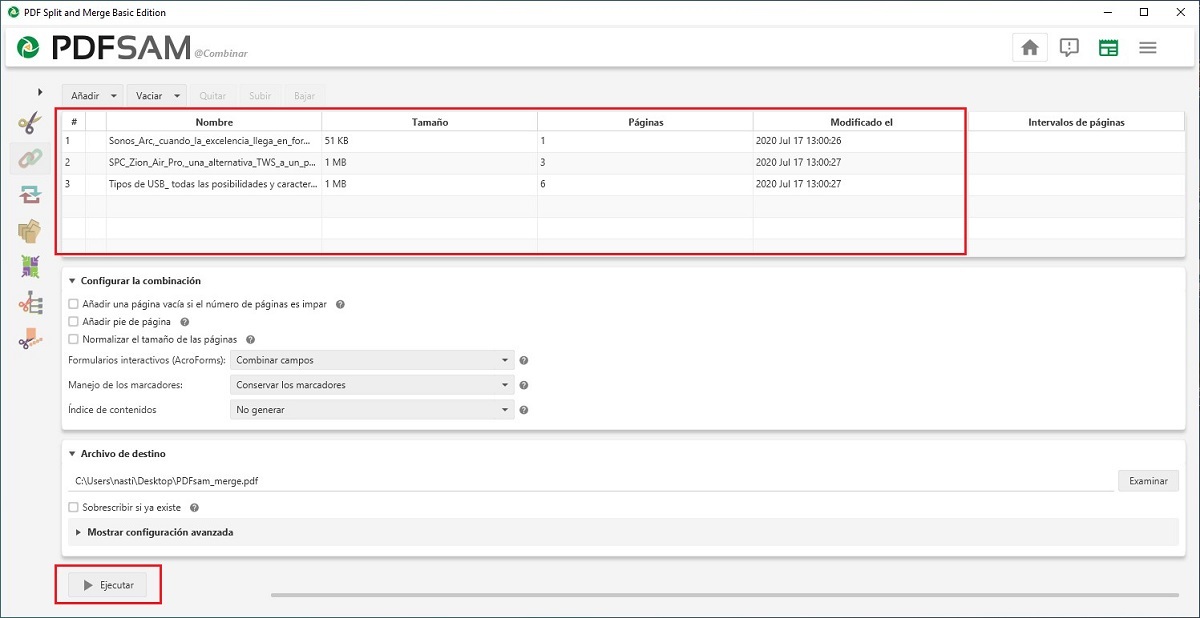This screenshot has width=1200, height=618.
Task: Click the Quitar button
Action: [x=212, y=96]
